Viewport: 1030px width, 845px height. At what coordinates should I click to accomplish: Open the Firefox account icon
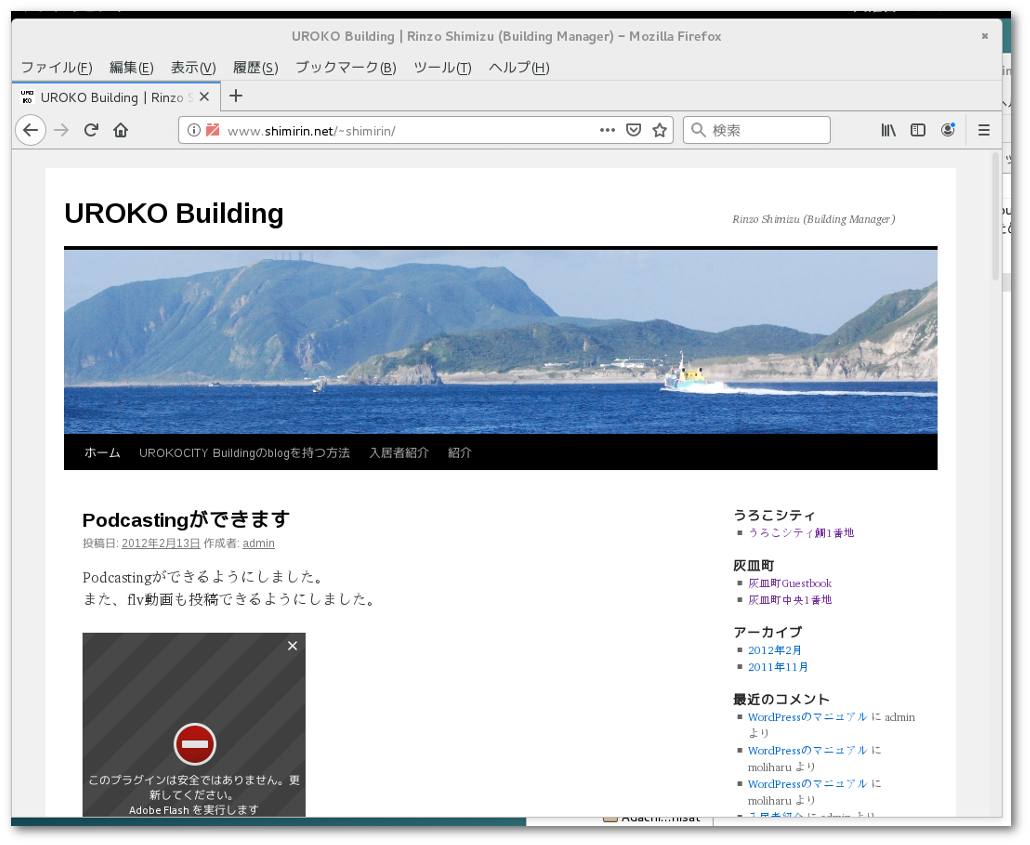click(x=947, y=130)
